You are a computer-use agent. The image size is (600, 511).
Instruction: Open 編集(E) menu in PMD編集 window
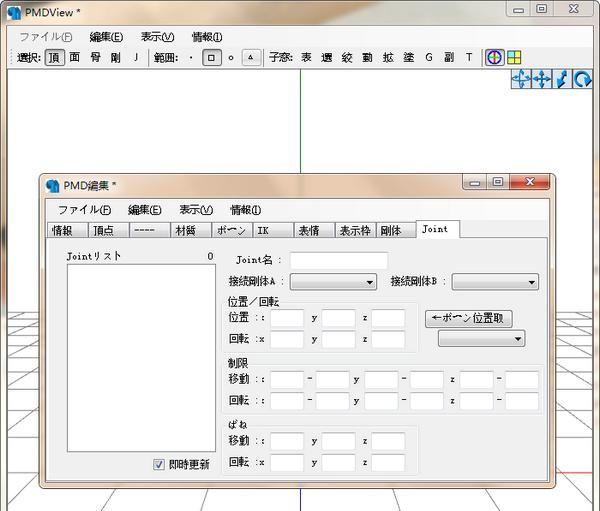[144, 210]
